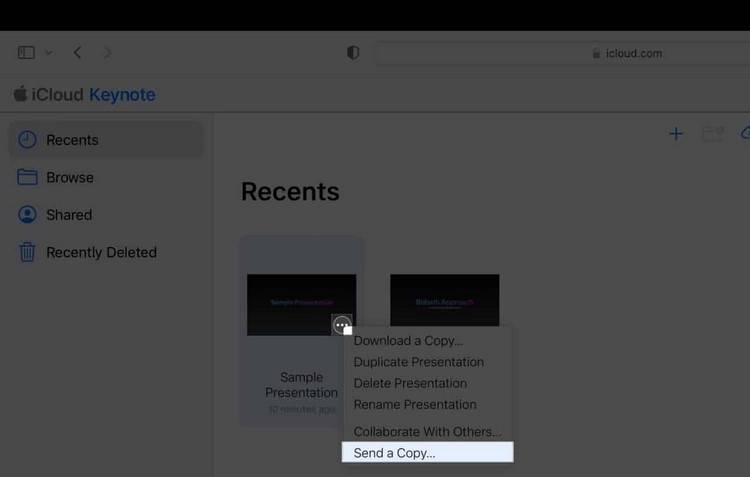Click the new folder icon
Viewport: 750px width, 477px height.
point(713,133)
